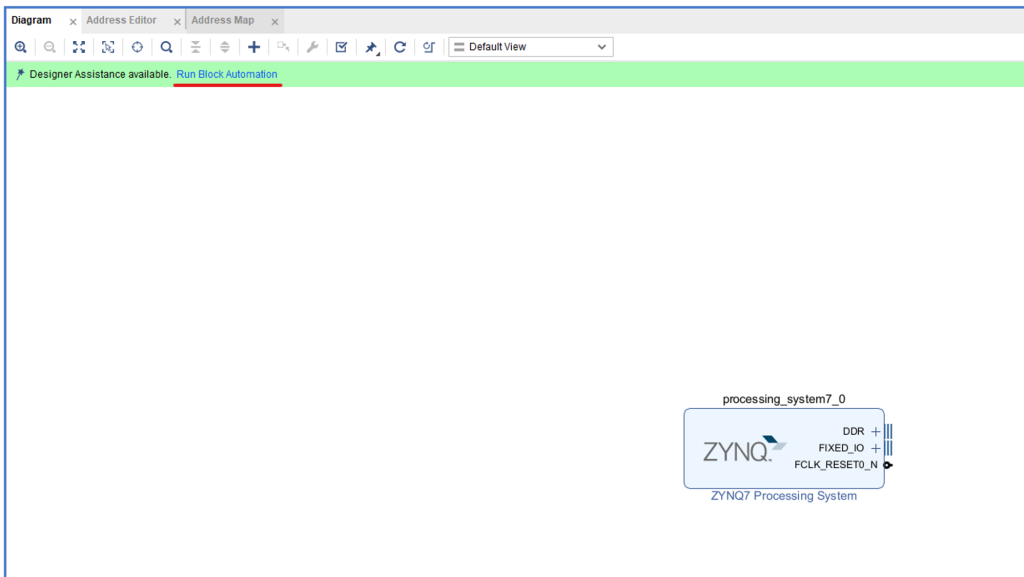
Task: Open the Address Map tab
Action: (x=223, y=20)
